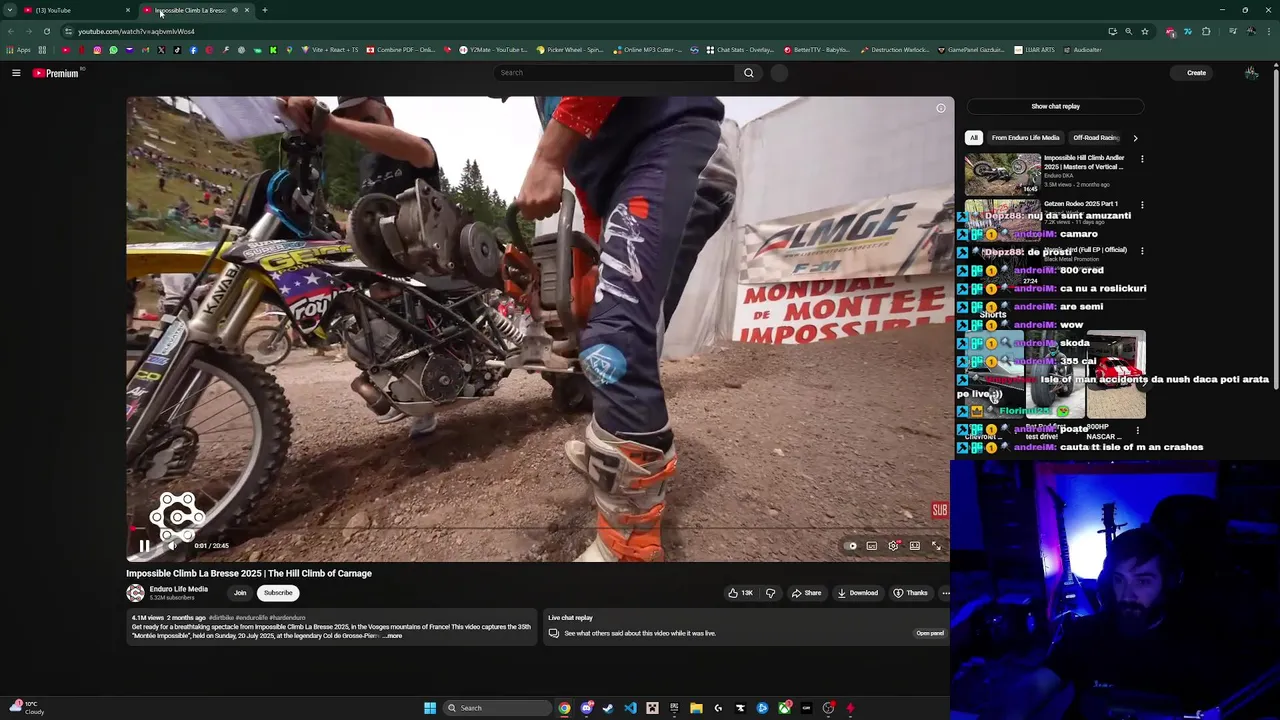Open the Facebook bookmark icon

[193, 50]
